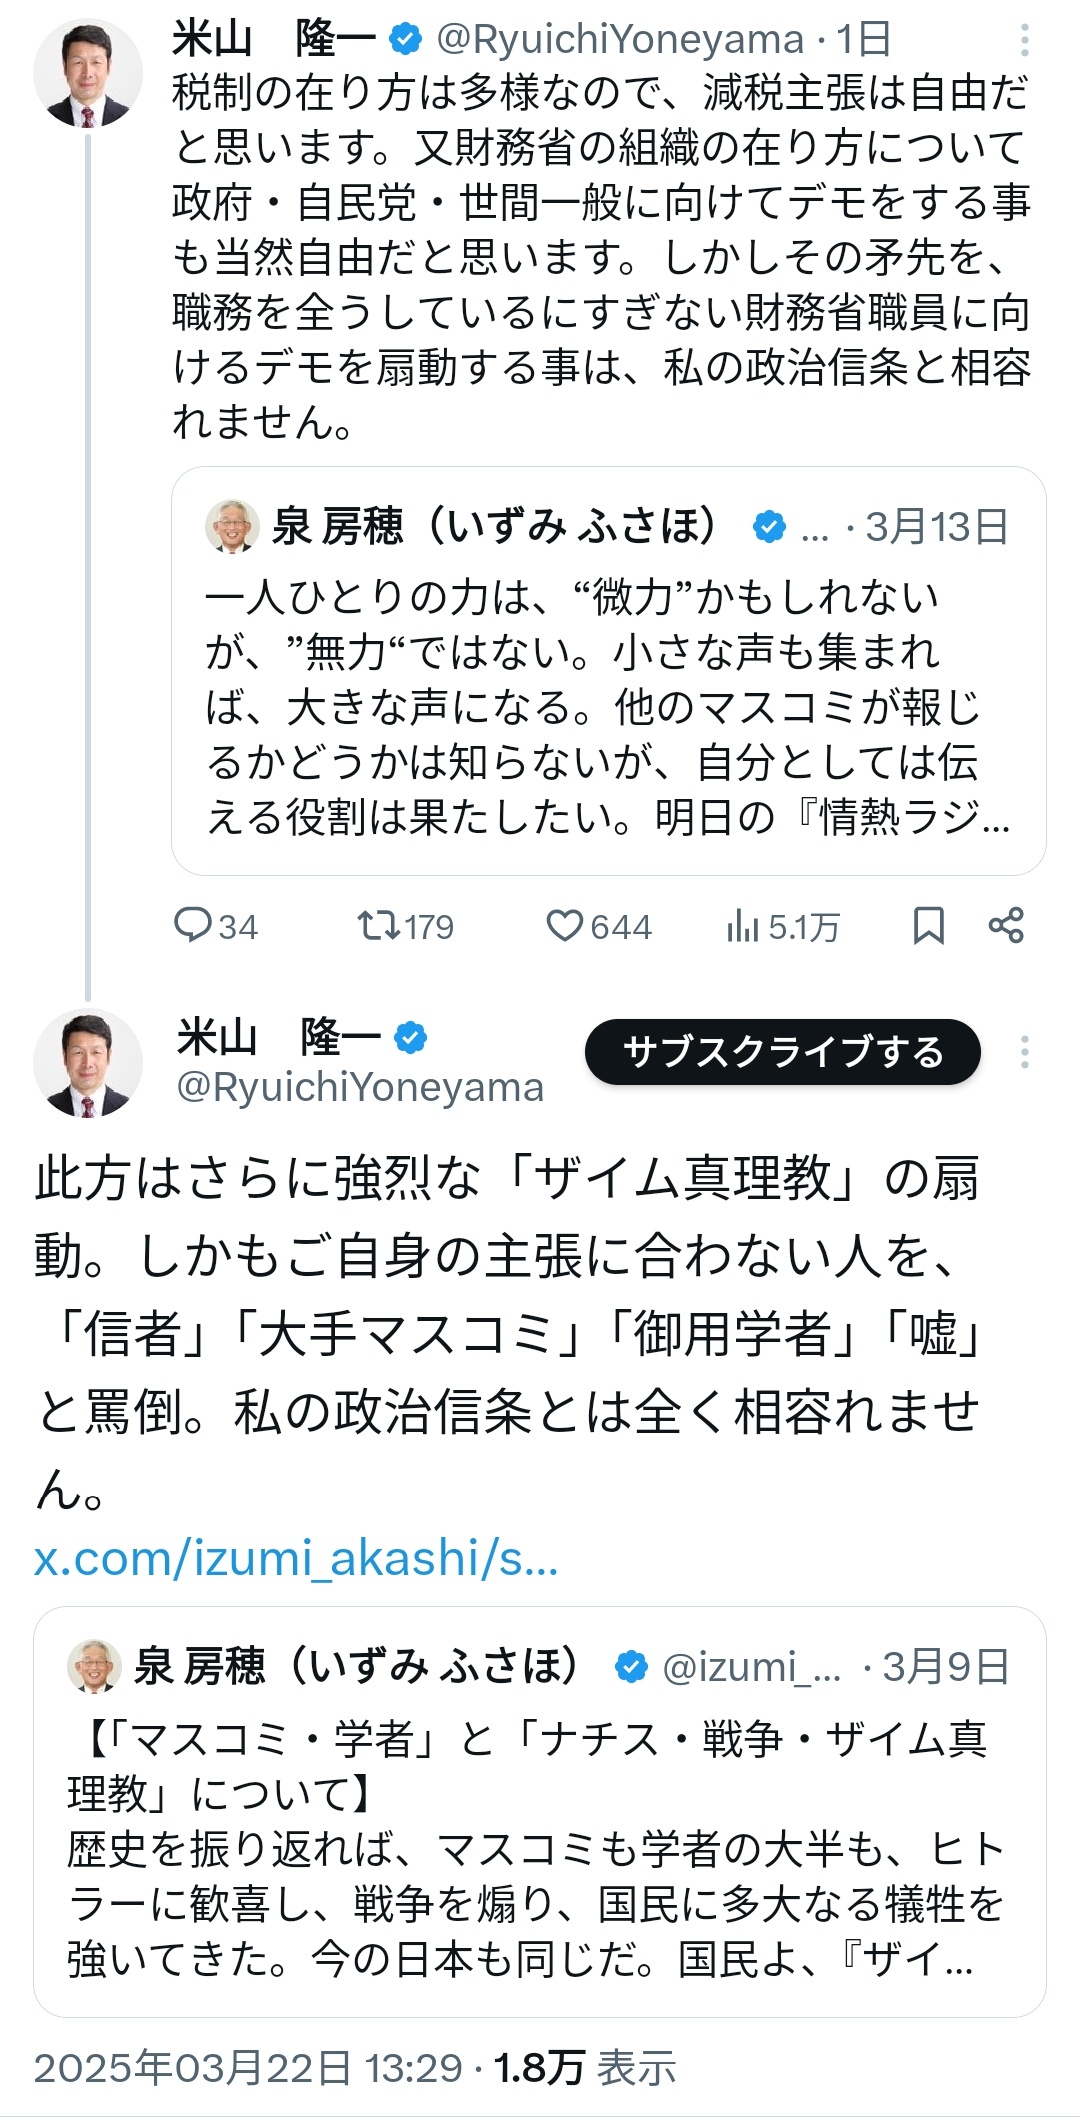
Task: Tap the share icon on first tweet
Action: (x=1006, y=926)
